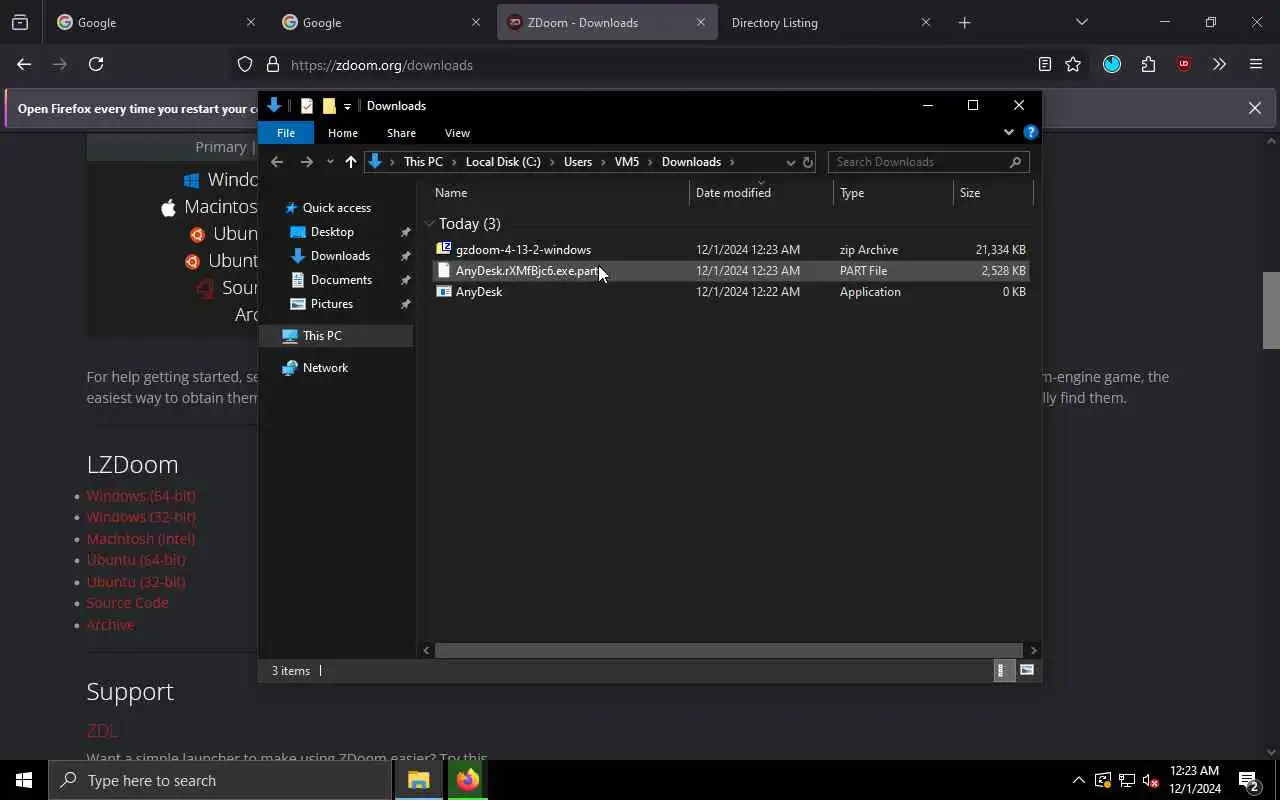Open the LZDoom Windows (64-bit) link
The image size is (1280, 800).
[141, 496]
